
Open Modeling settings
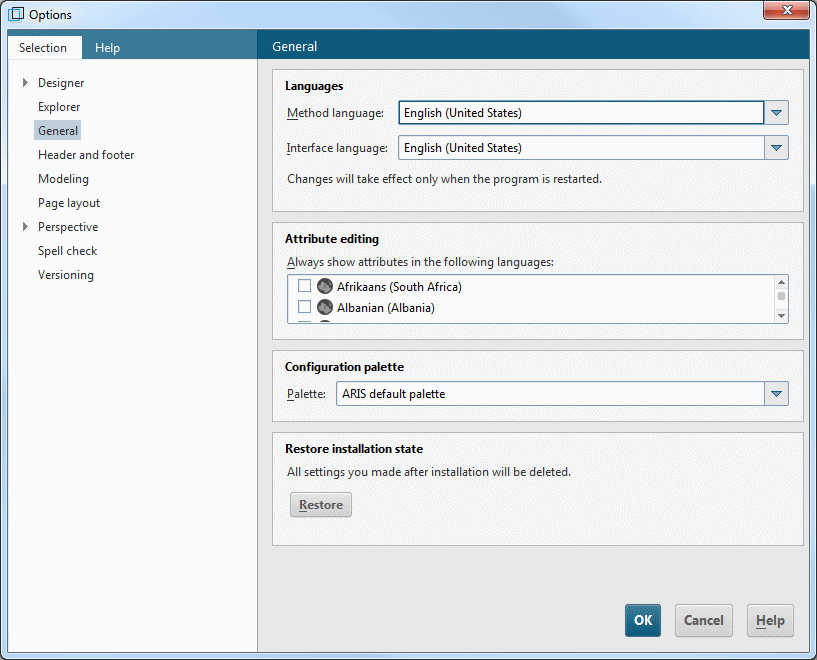(63, 179)
